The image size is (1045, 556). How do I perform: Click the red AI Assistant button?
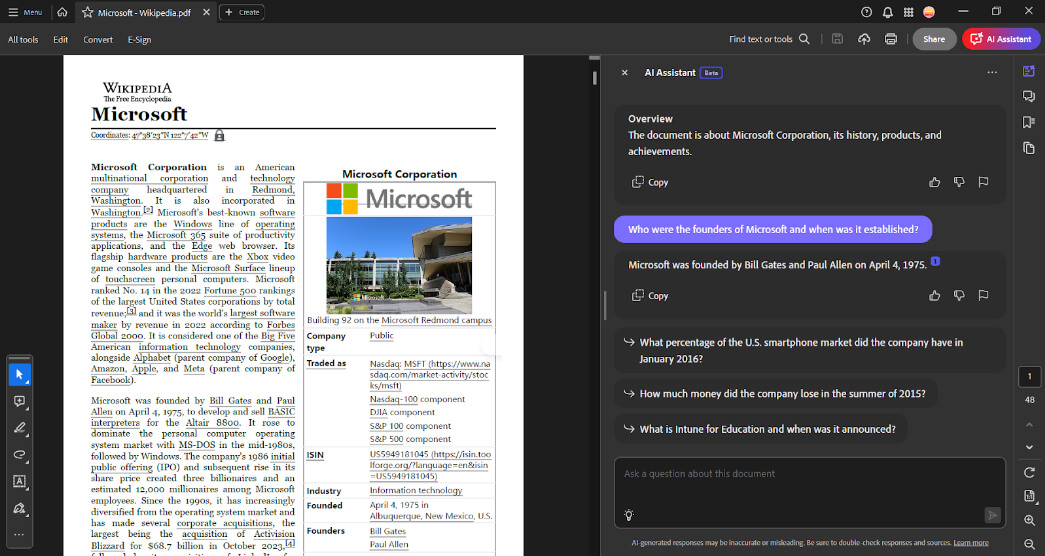pos(1001,39)
